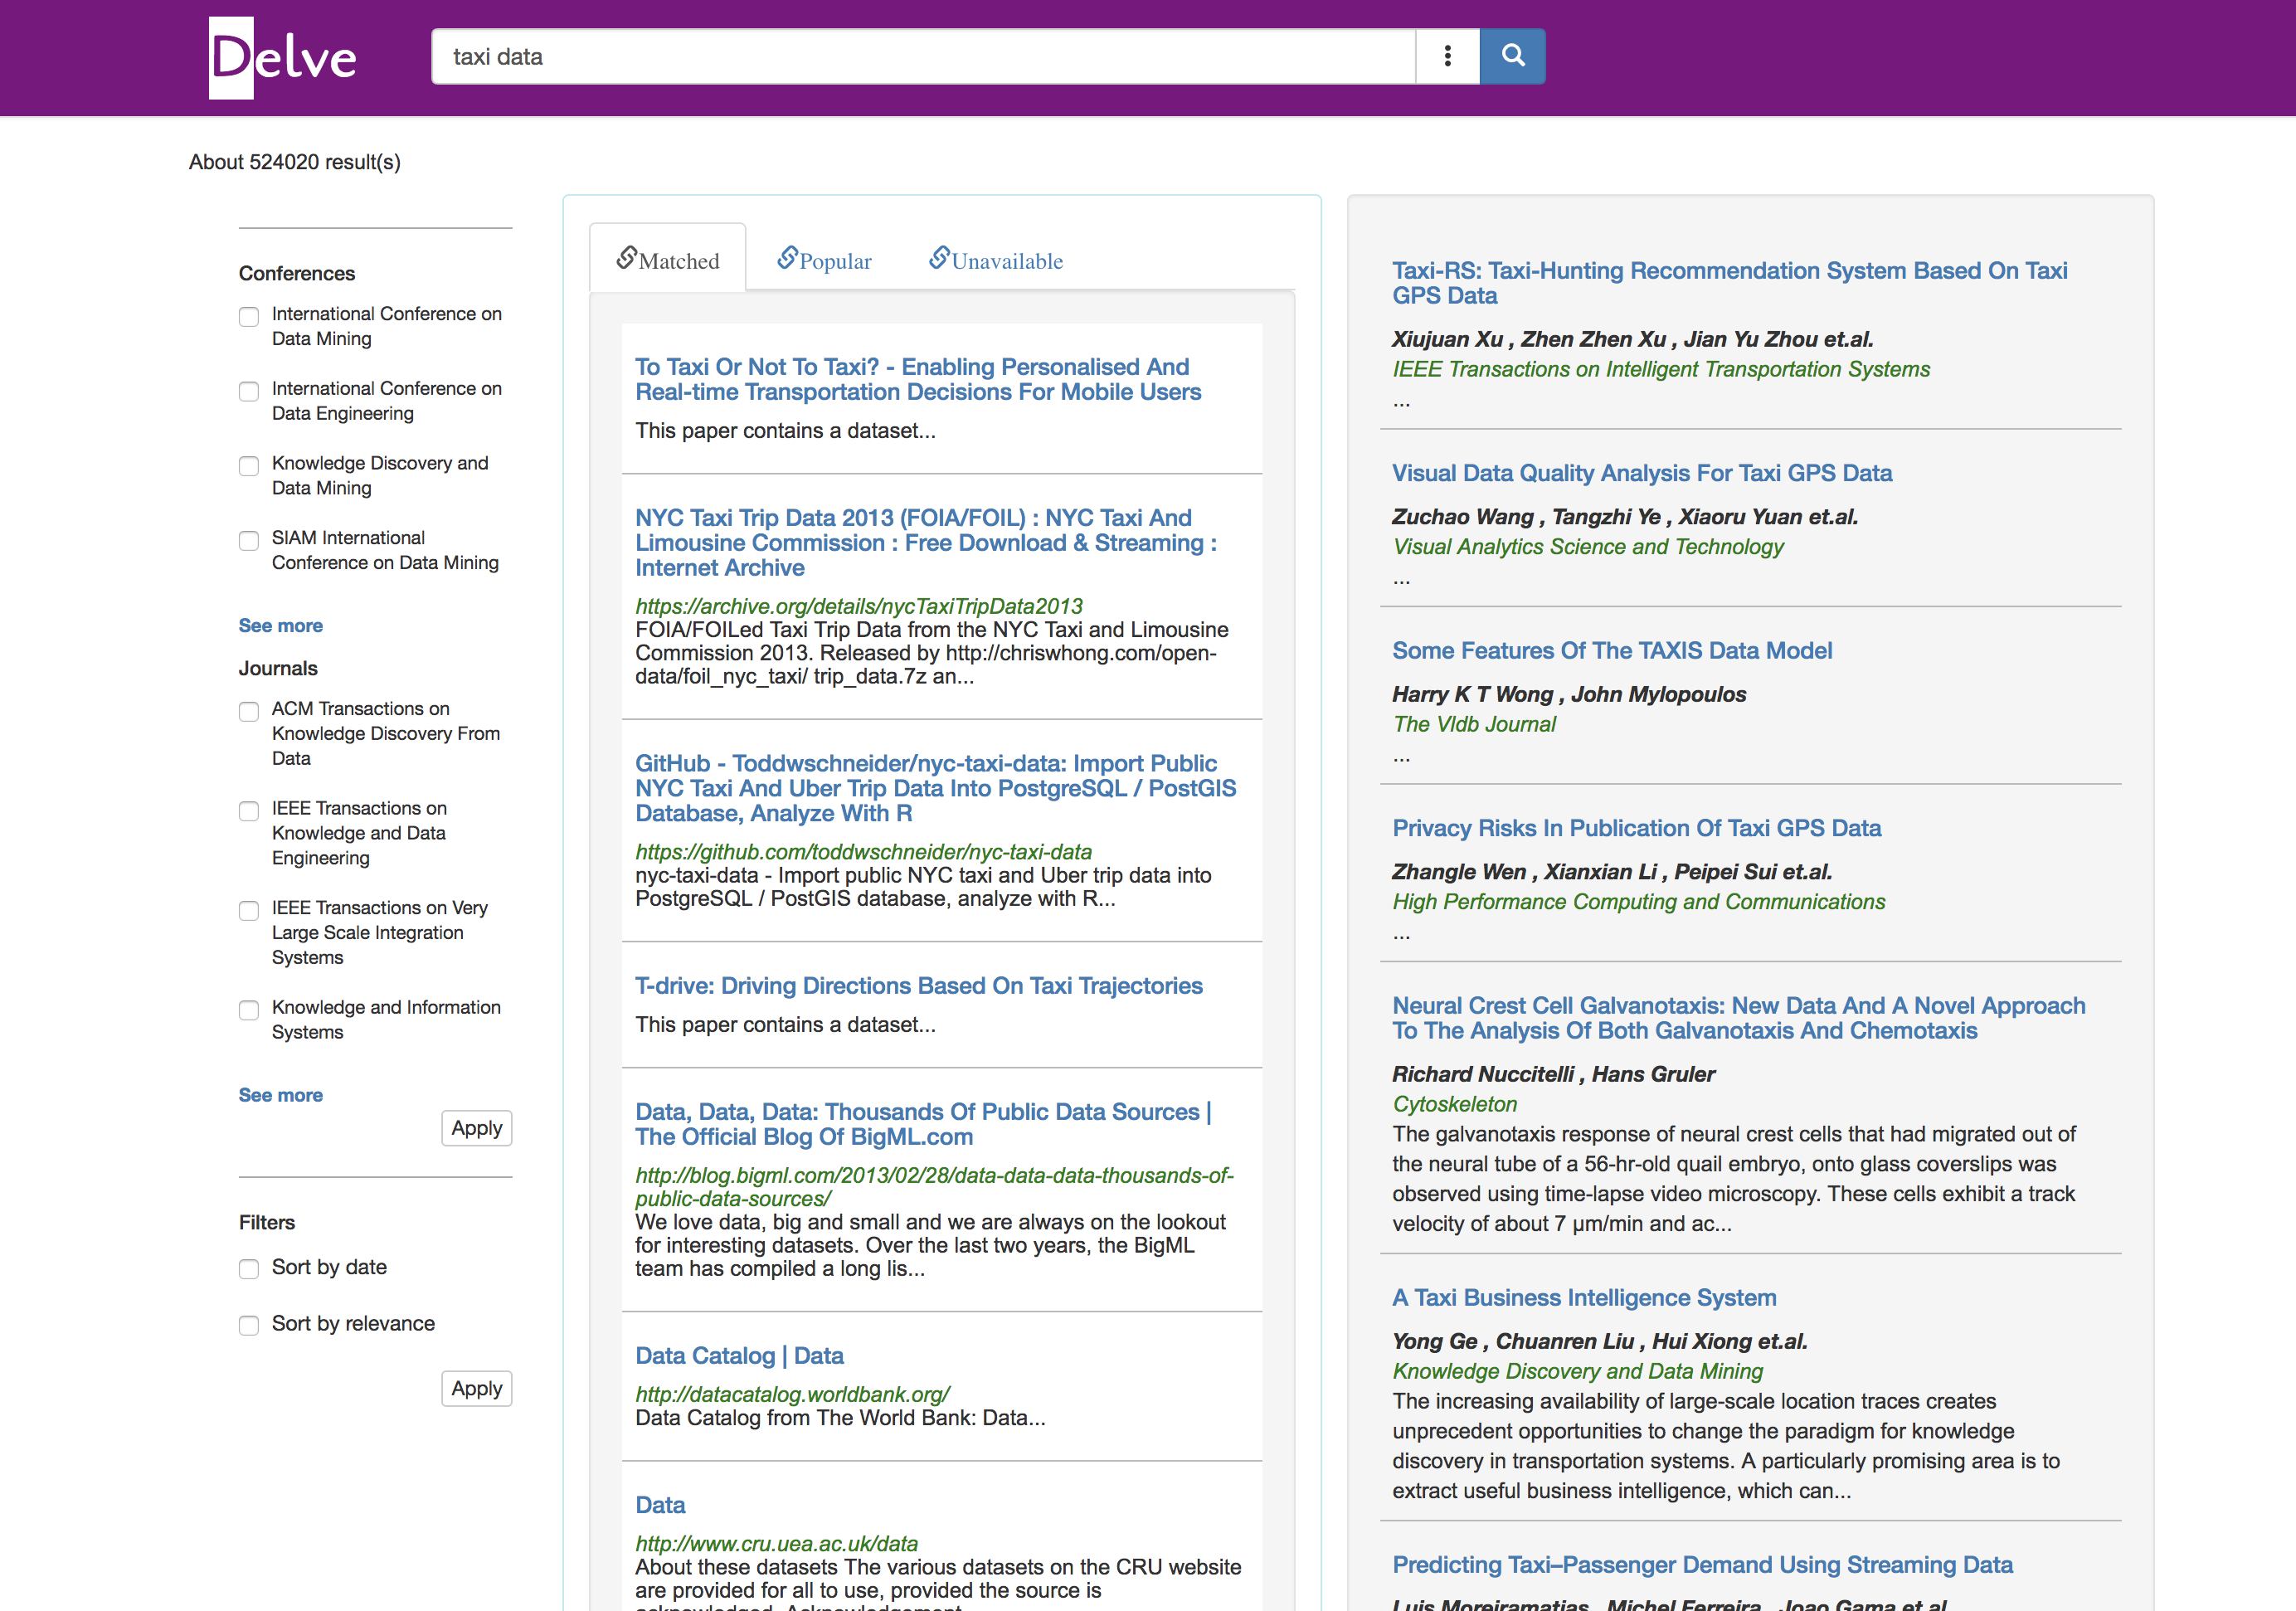Open Predicting Taxi–Passenger Demand paper
The height and width of the screenshot is (1611, 2296).
(x=1702, y=1565)
